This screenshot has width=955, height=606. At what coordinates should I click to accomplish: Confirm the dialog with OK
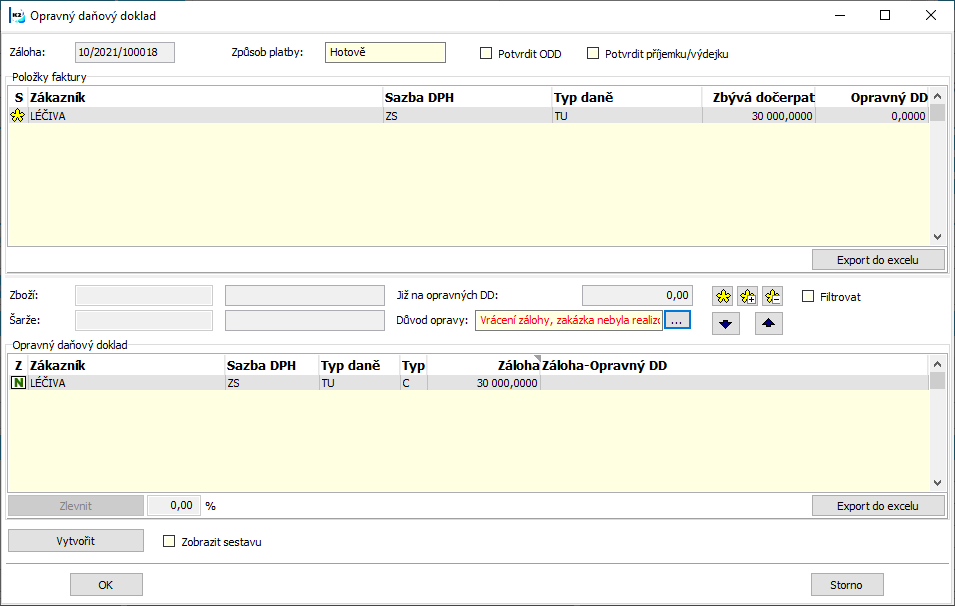coord(106,585)
